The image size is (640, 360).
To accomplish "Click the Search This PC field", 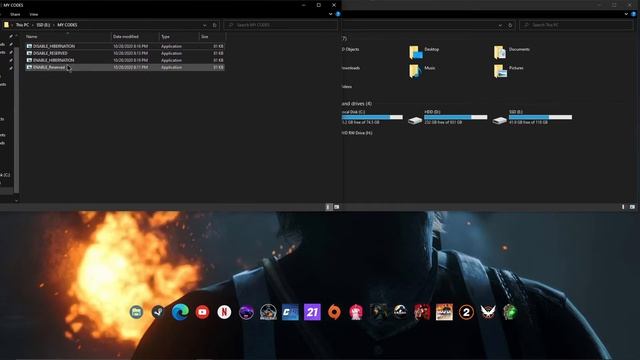I will pos(576,25).
